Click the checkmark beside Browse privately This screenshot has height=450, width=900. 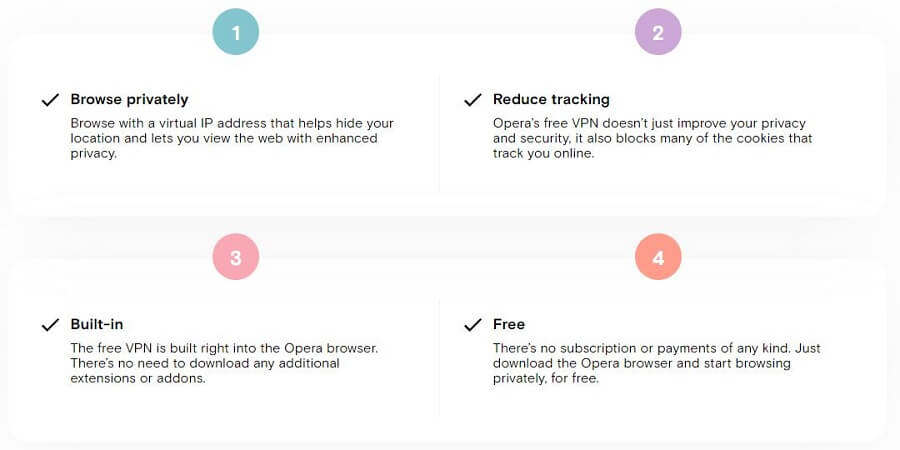click(x=51, y=100)
